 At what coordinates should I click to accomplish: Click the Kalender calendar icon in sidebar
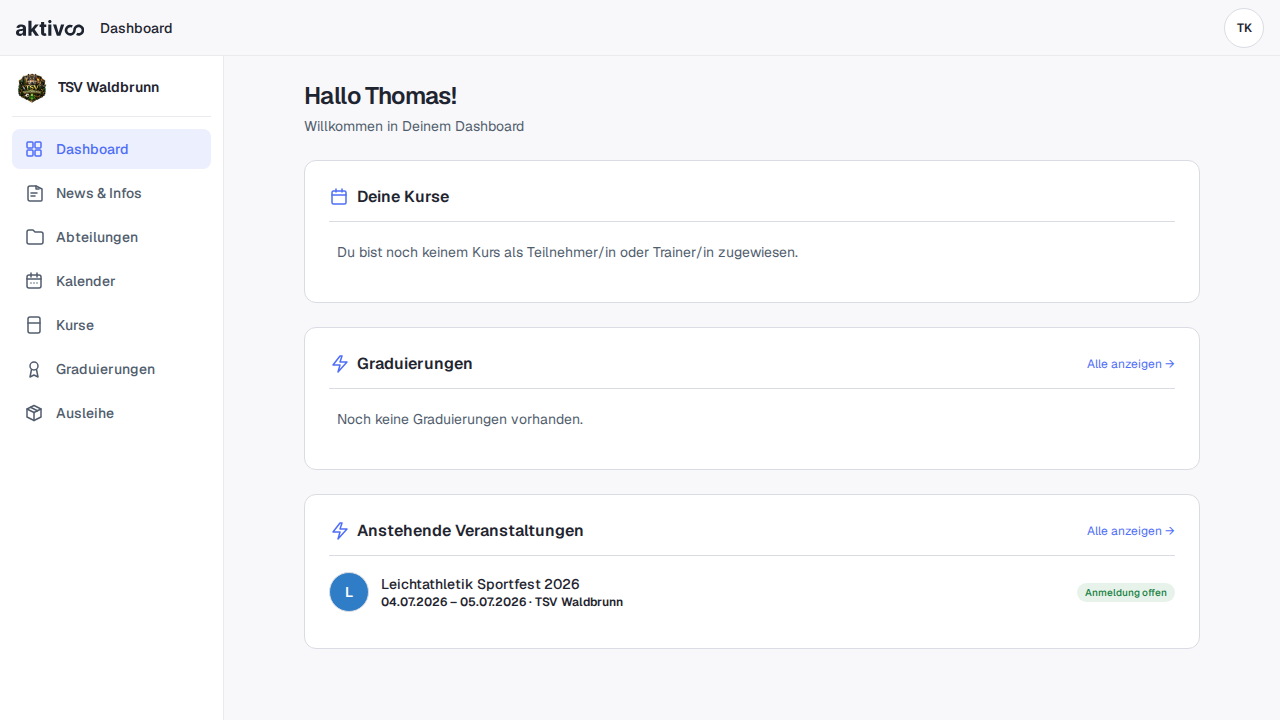point(34,281)
